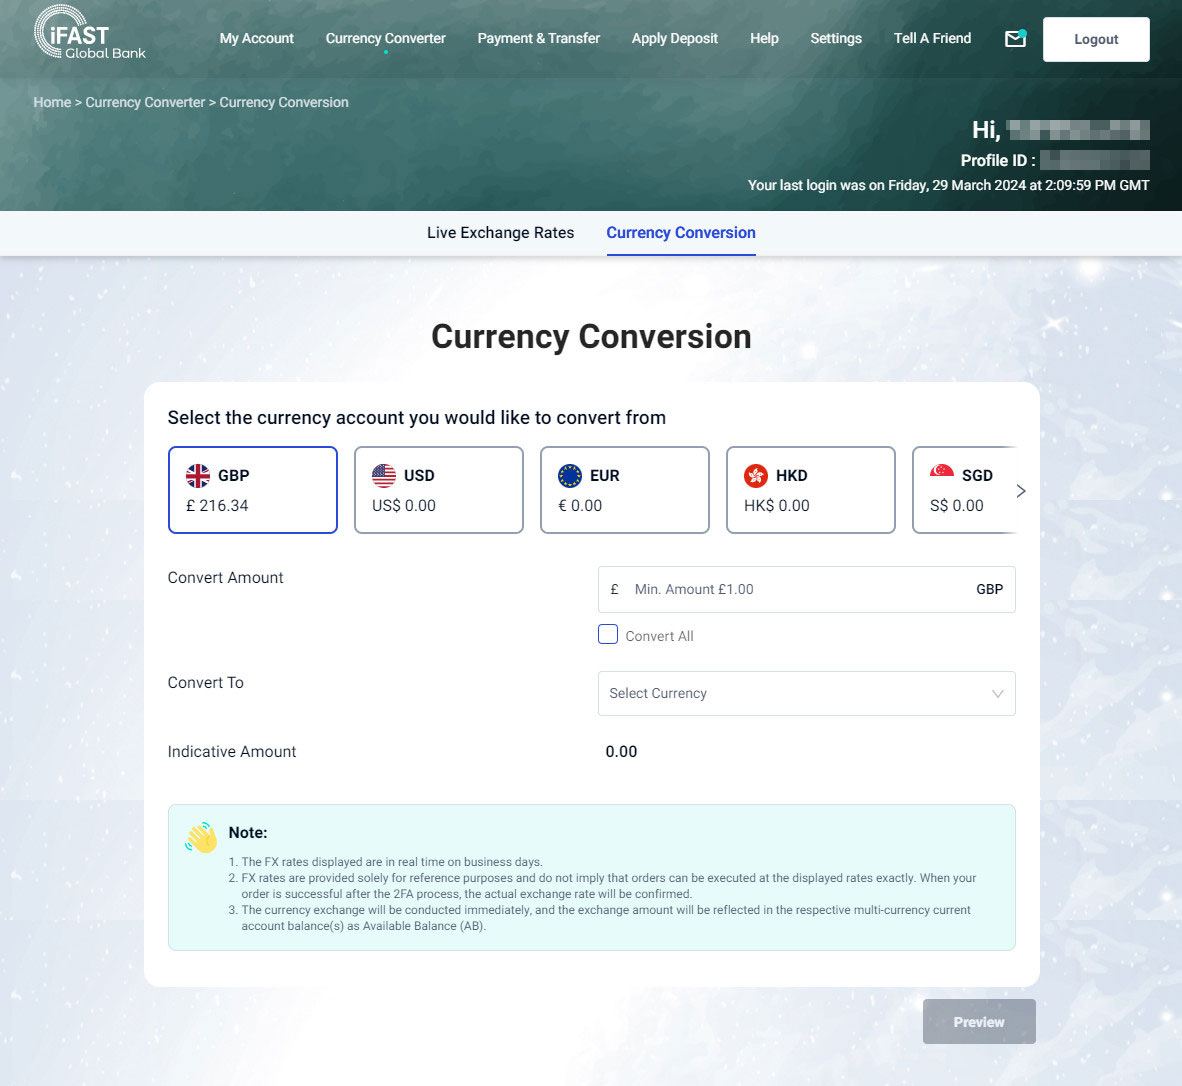Pick the HKD account with Hong Kong flag
Viewport: 1182px width, 1086px height.
(x=811, y=490)
